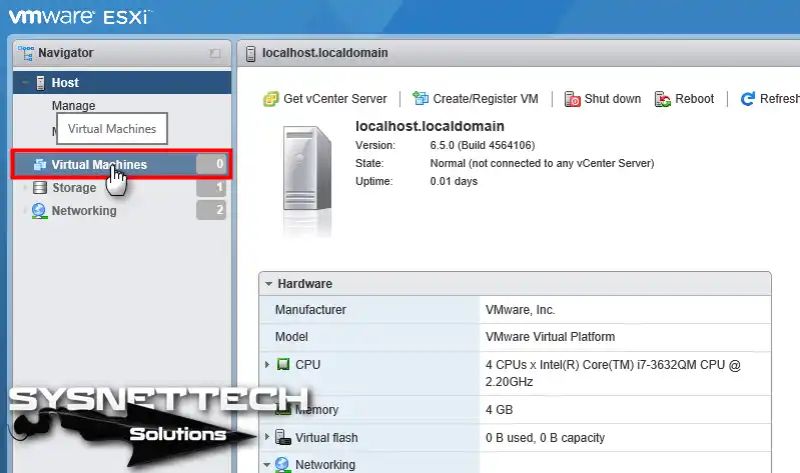800x473 pixels.
Task: Click the Manufacturer label in Hardware
Action: click(310, 310)
